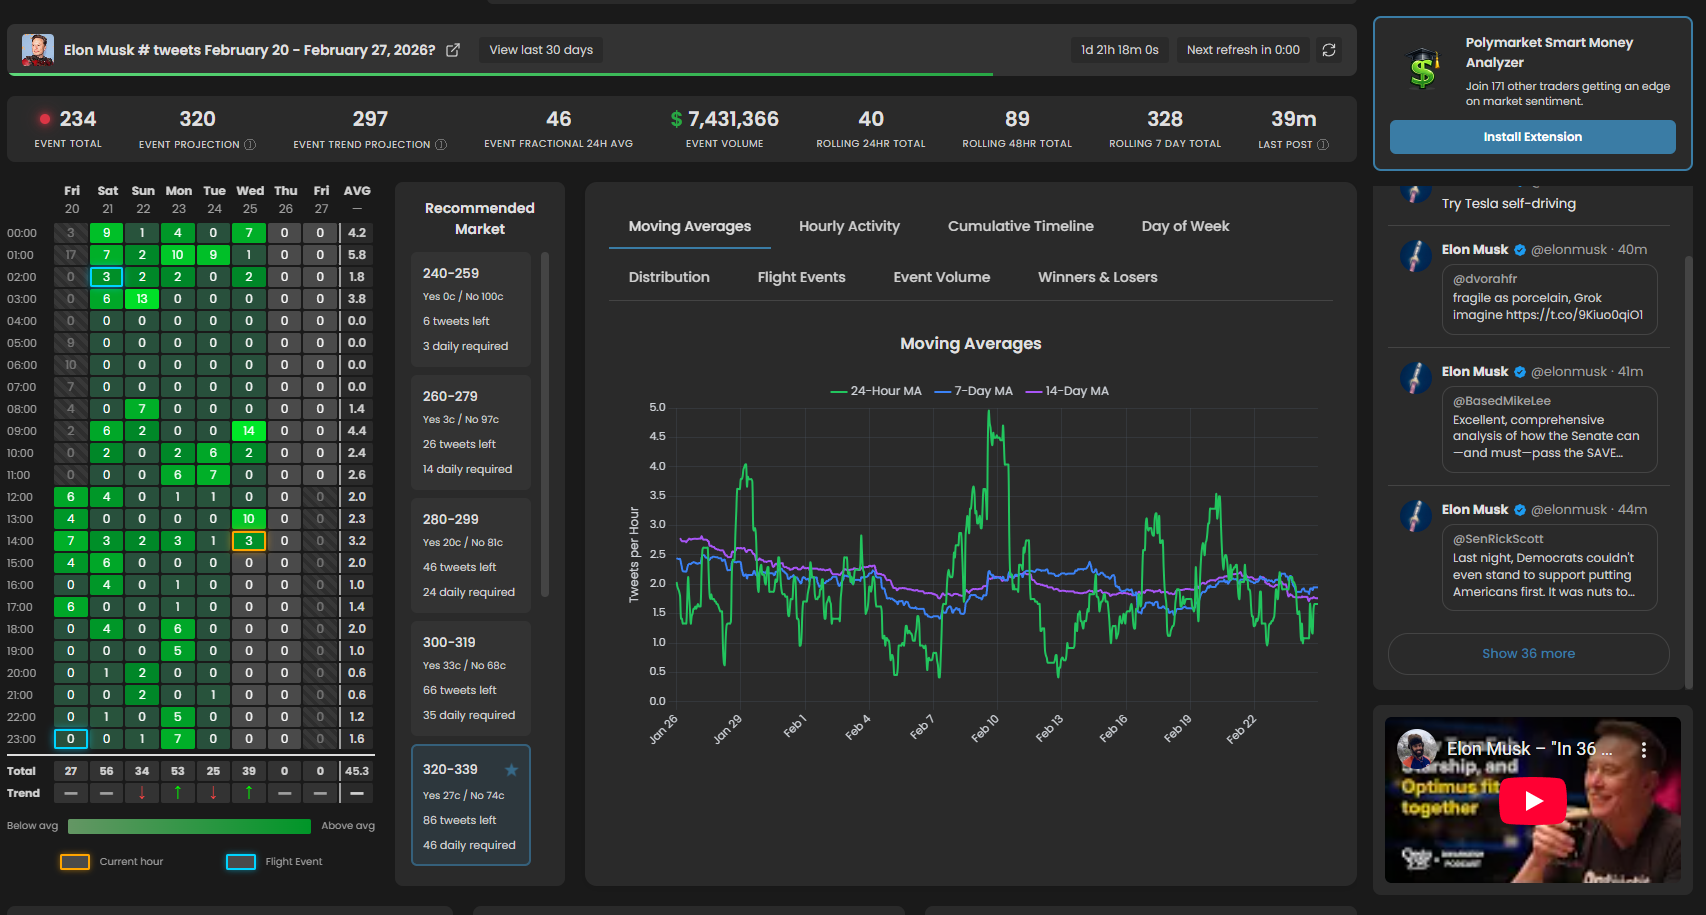This screenshot has width=1706, height=915.
Task: Click View last 30 days
Action: [540, 49]
